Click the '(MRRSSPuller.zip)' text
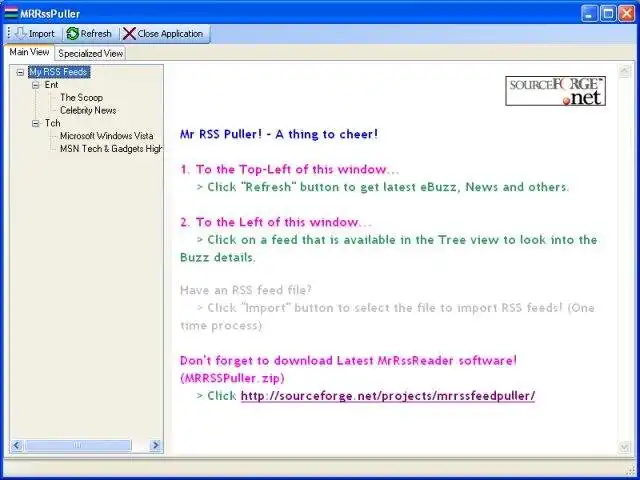 pos(232,378)
